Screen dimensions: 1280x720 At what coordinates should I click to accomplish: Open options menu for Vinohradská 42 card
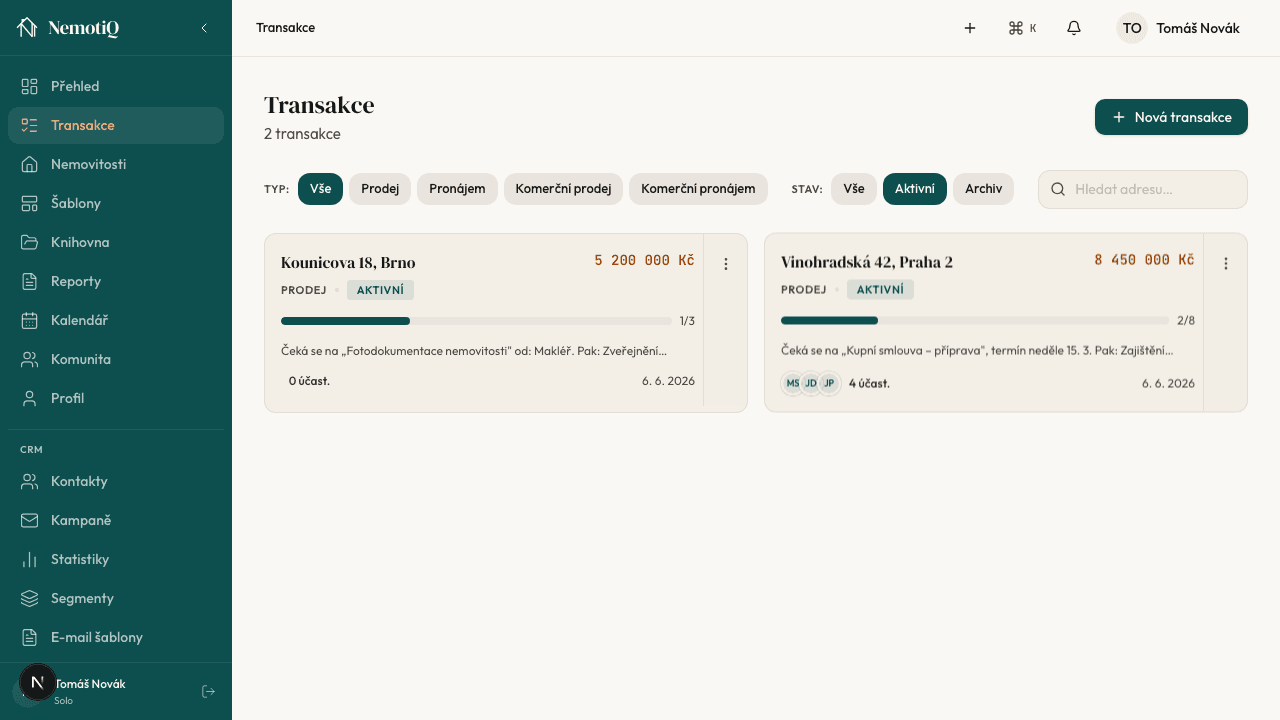1226,264
